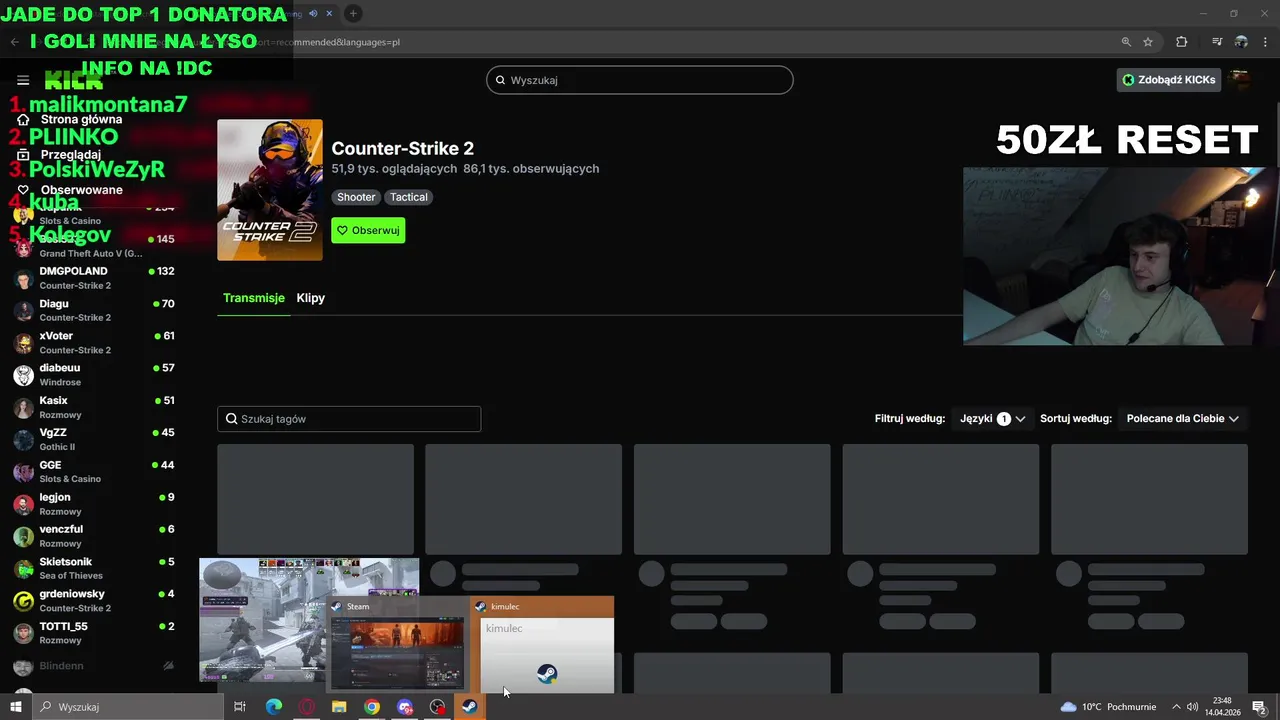Image resolution: width=1280 pixels, height=720 pixels.
Task: Open xVoter channel avatar
Action: click(23, 343)
